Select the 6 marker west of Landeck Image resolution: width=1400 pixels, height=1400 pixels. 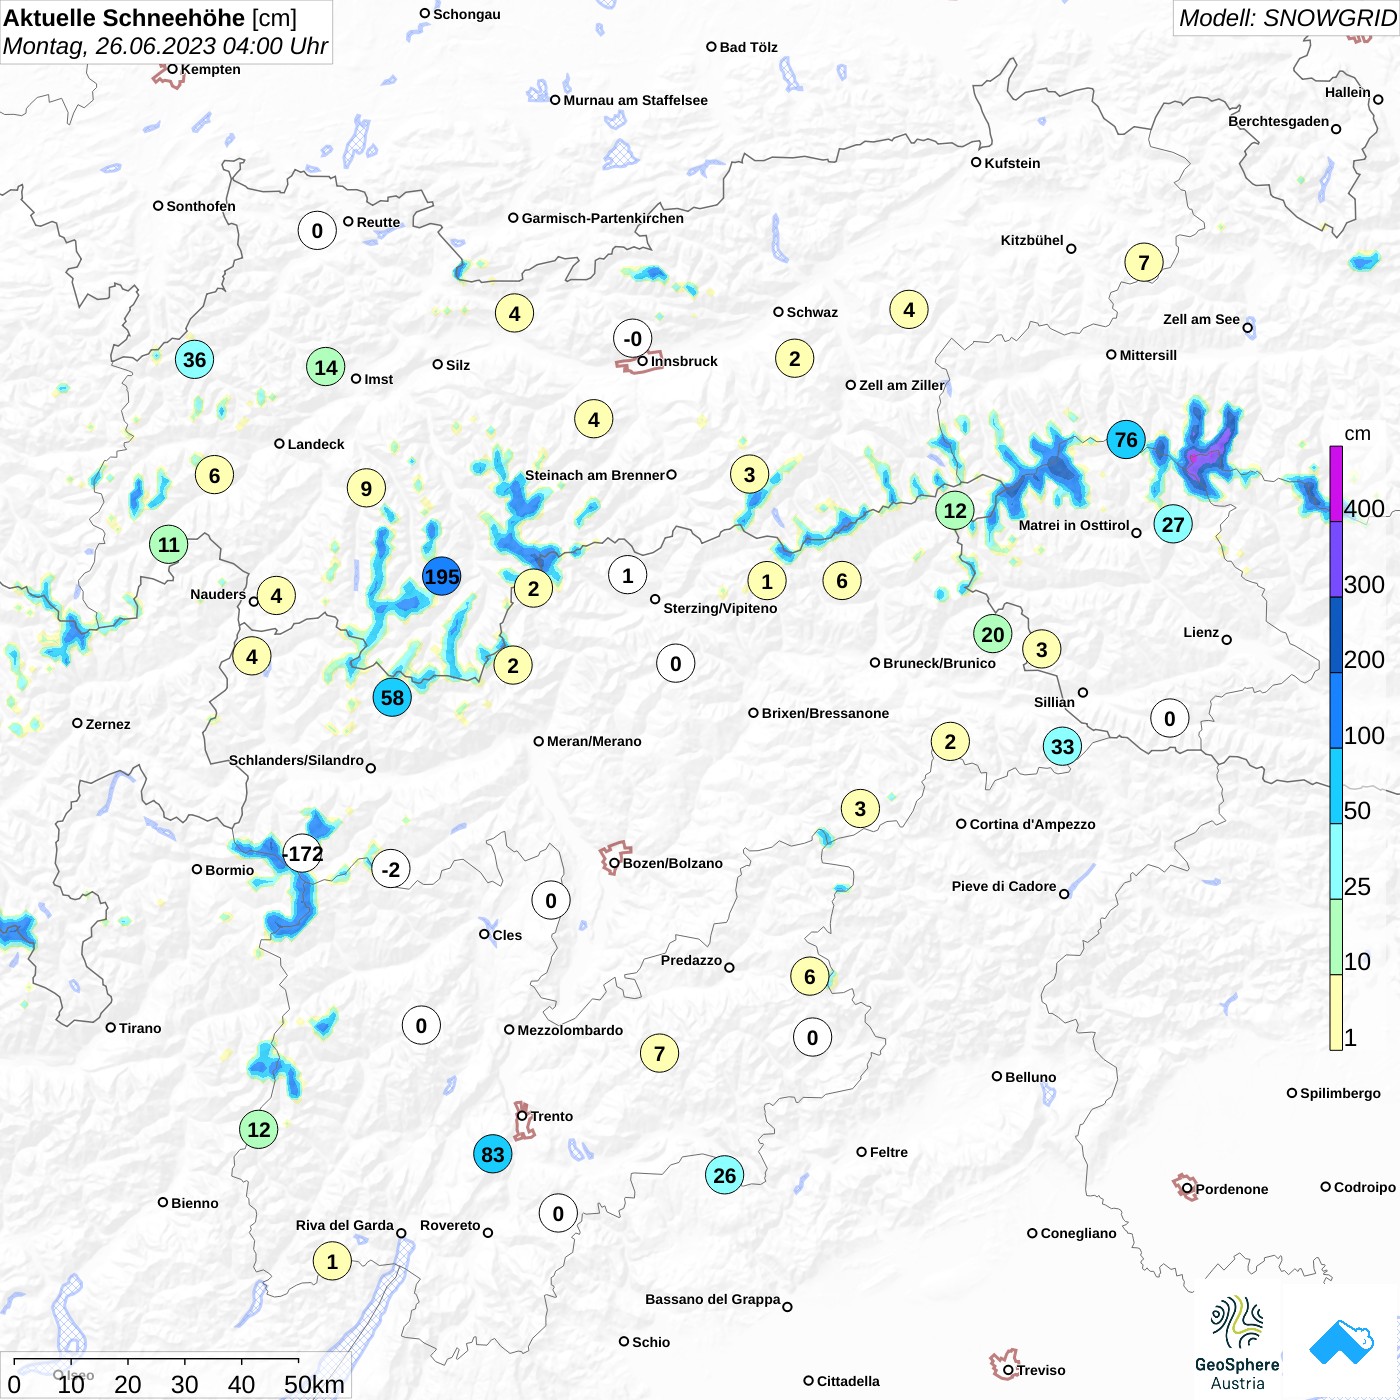pos(214,475)
